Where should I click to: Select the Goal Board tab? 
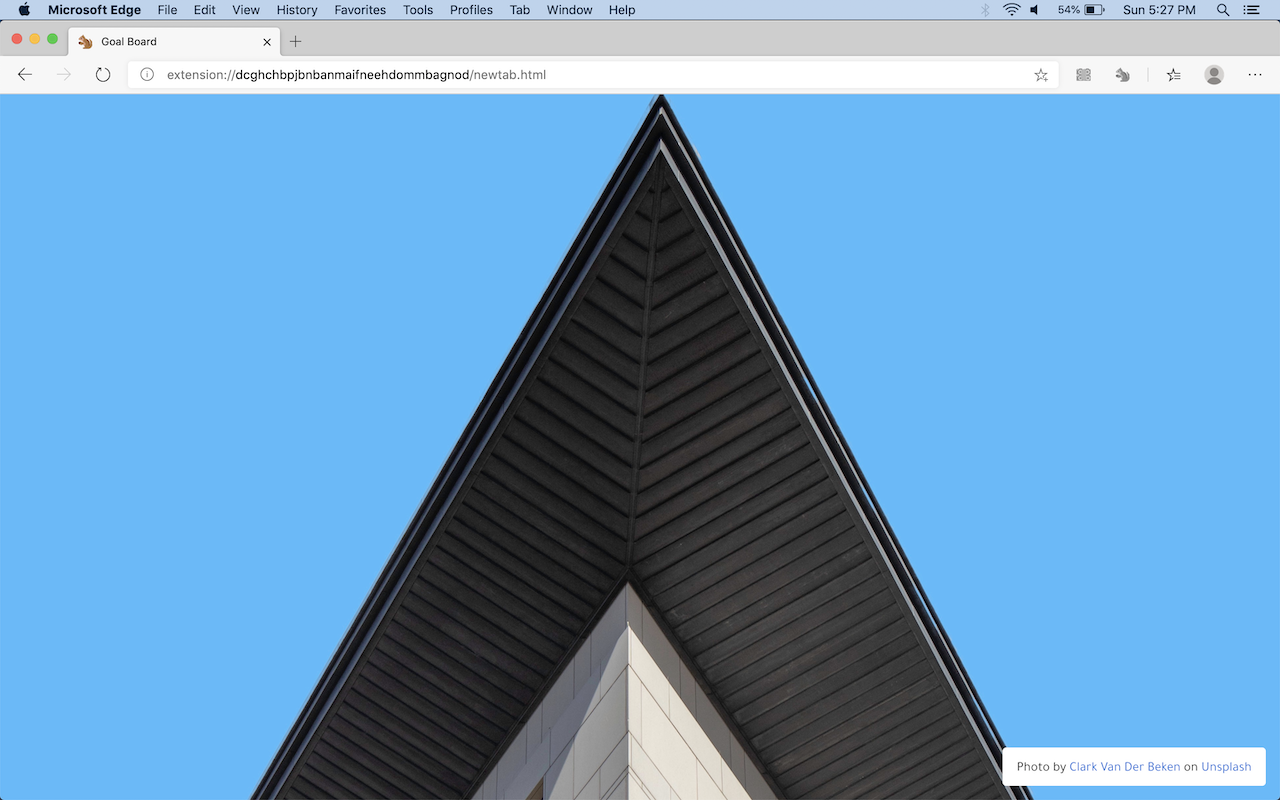point(175,42)
